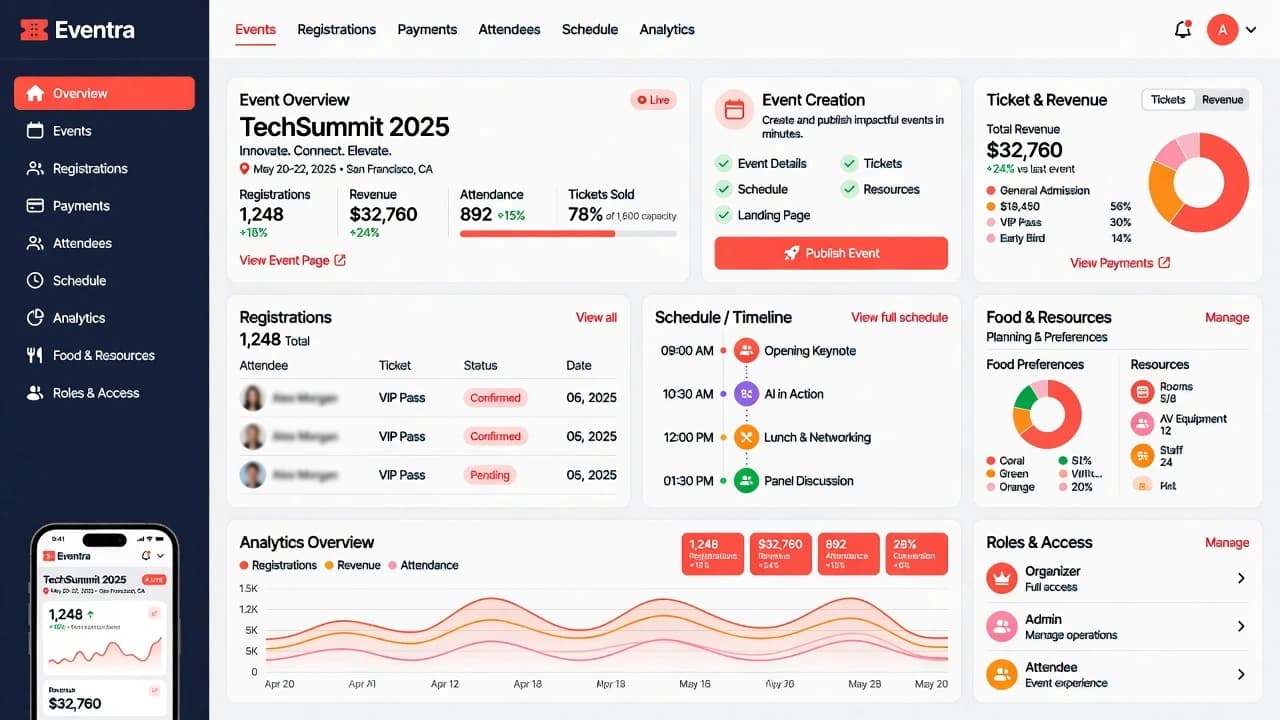Click the Organizer crown icon
The width and height of the screenshot is (1280, 720).
[x=1002, y=578]
